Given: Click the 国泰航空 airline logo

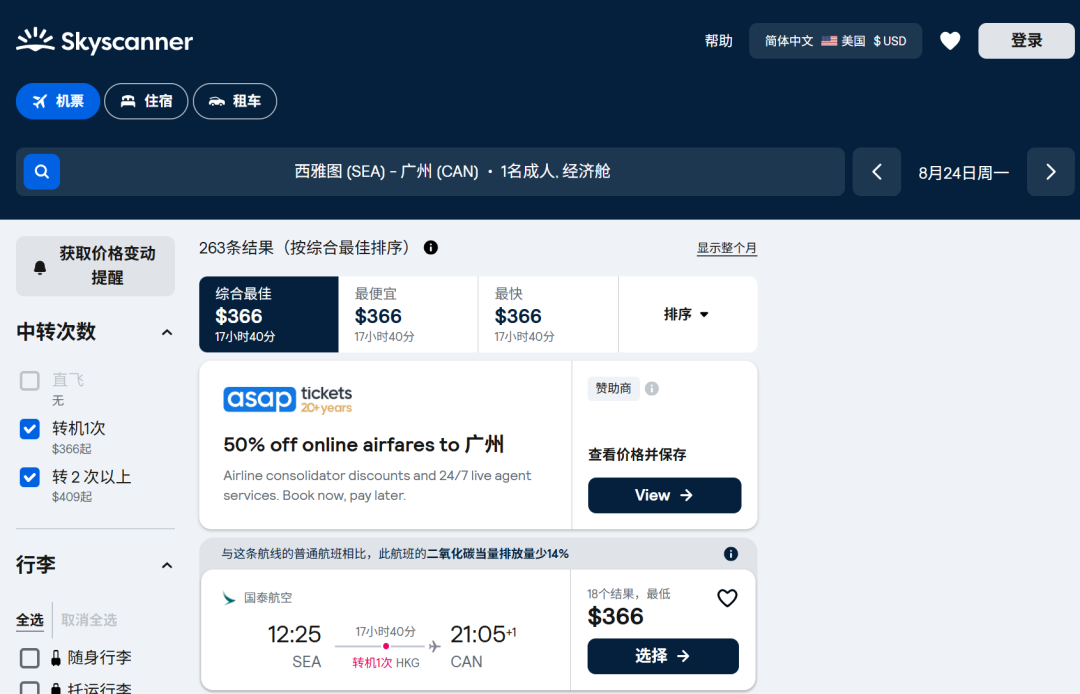Looking at the screenshot, I should coord(229,598).
